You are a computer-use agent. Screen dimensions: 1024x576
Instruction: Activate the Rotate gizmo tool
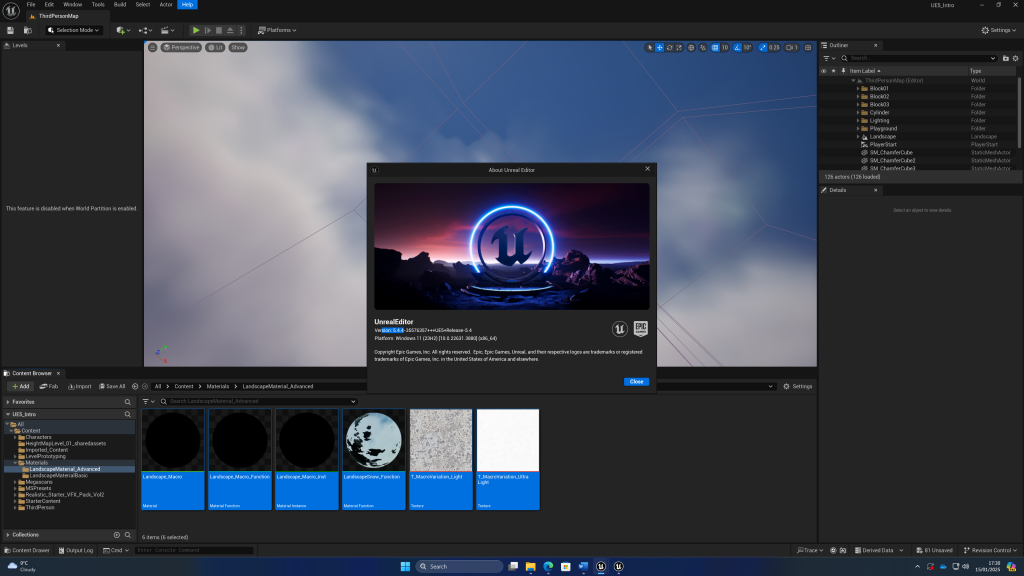click(669, 48)
